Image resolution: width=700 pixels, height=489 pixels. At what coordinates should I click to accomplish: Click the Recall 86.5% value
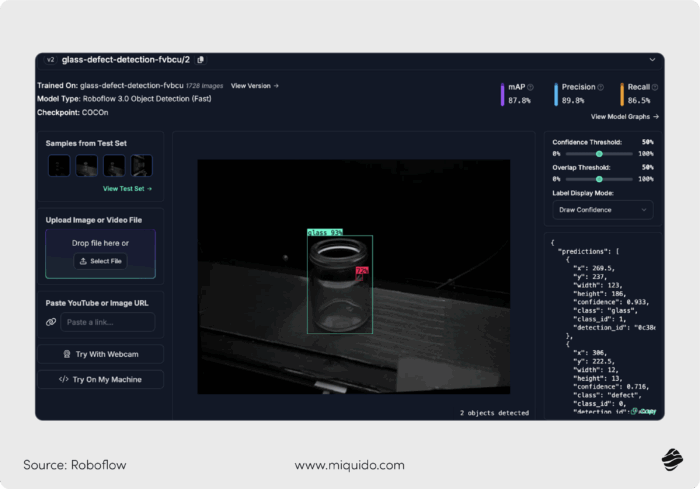(639, 100)
